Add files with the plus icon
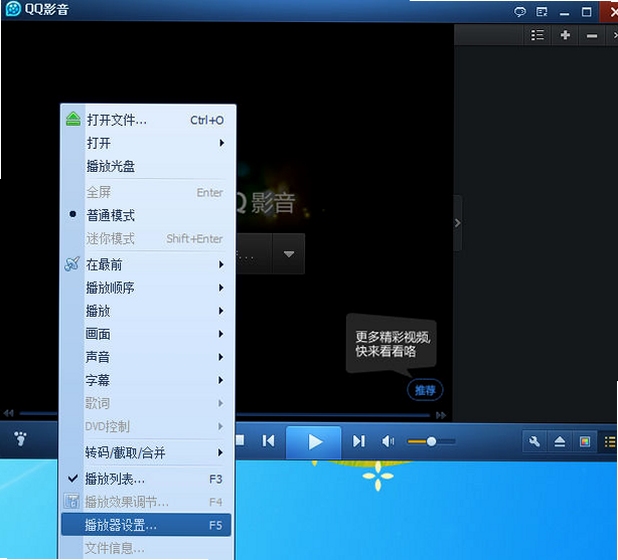Viewport: 618px width, 560px height. point(565,35)
